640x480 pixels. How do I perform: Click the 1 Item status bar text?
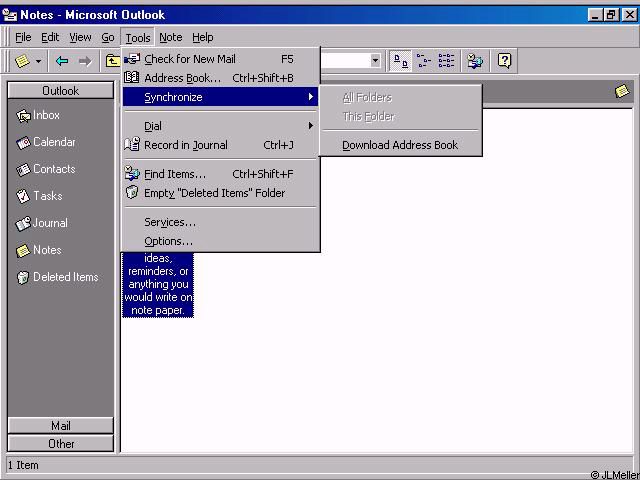(23, 465)
